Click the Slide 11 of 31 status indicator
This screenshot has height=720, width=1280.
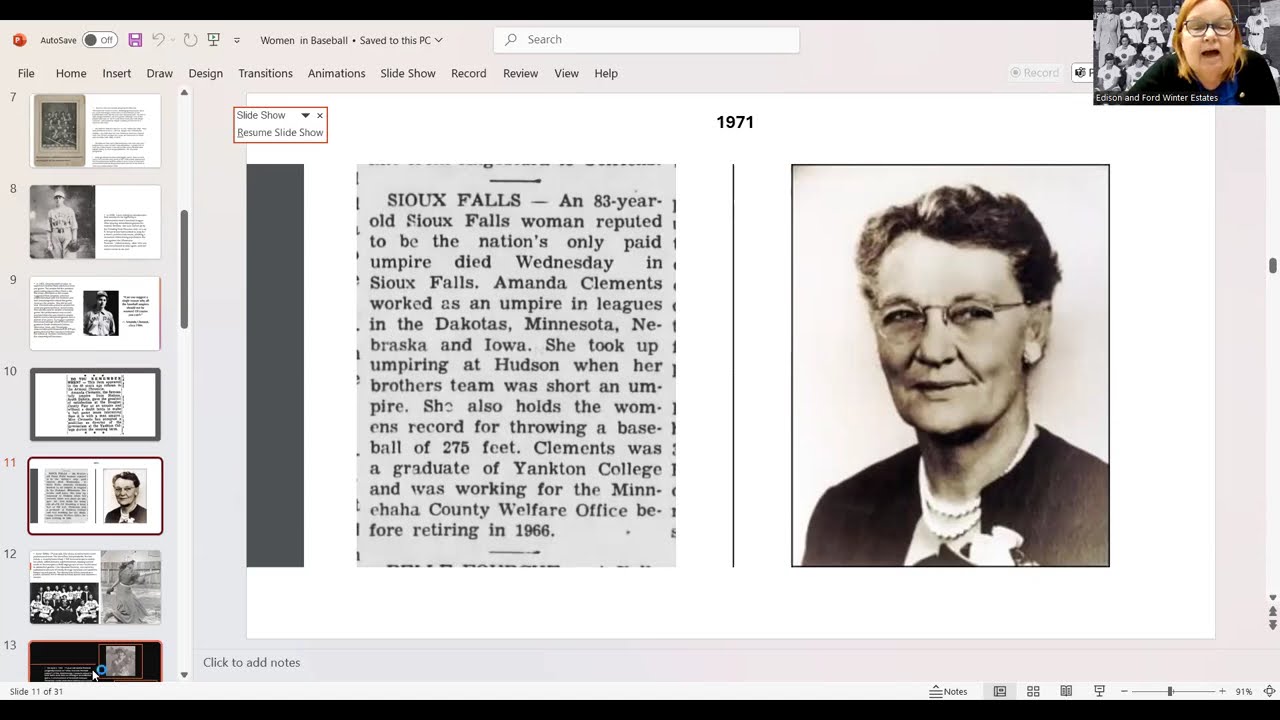[x=36, y=691]
